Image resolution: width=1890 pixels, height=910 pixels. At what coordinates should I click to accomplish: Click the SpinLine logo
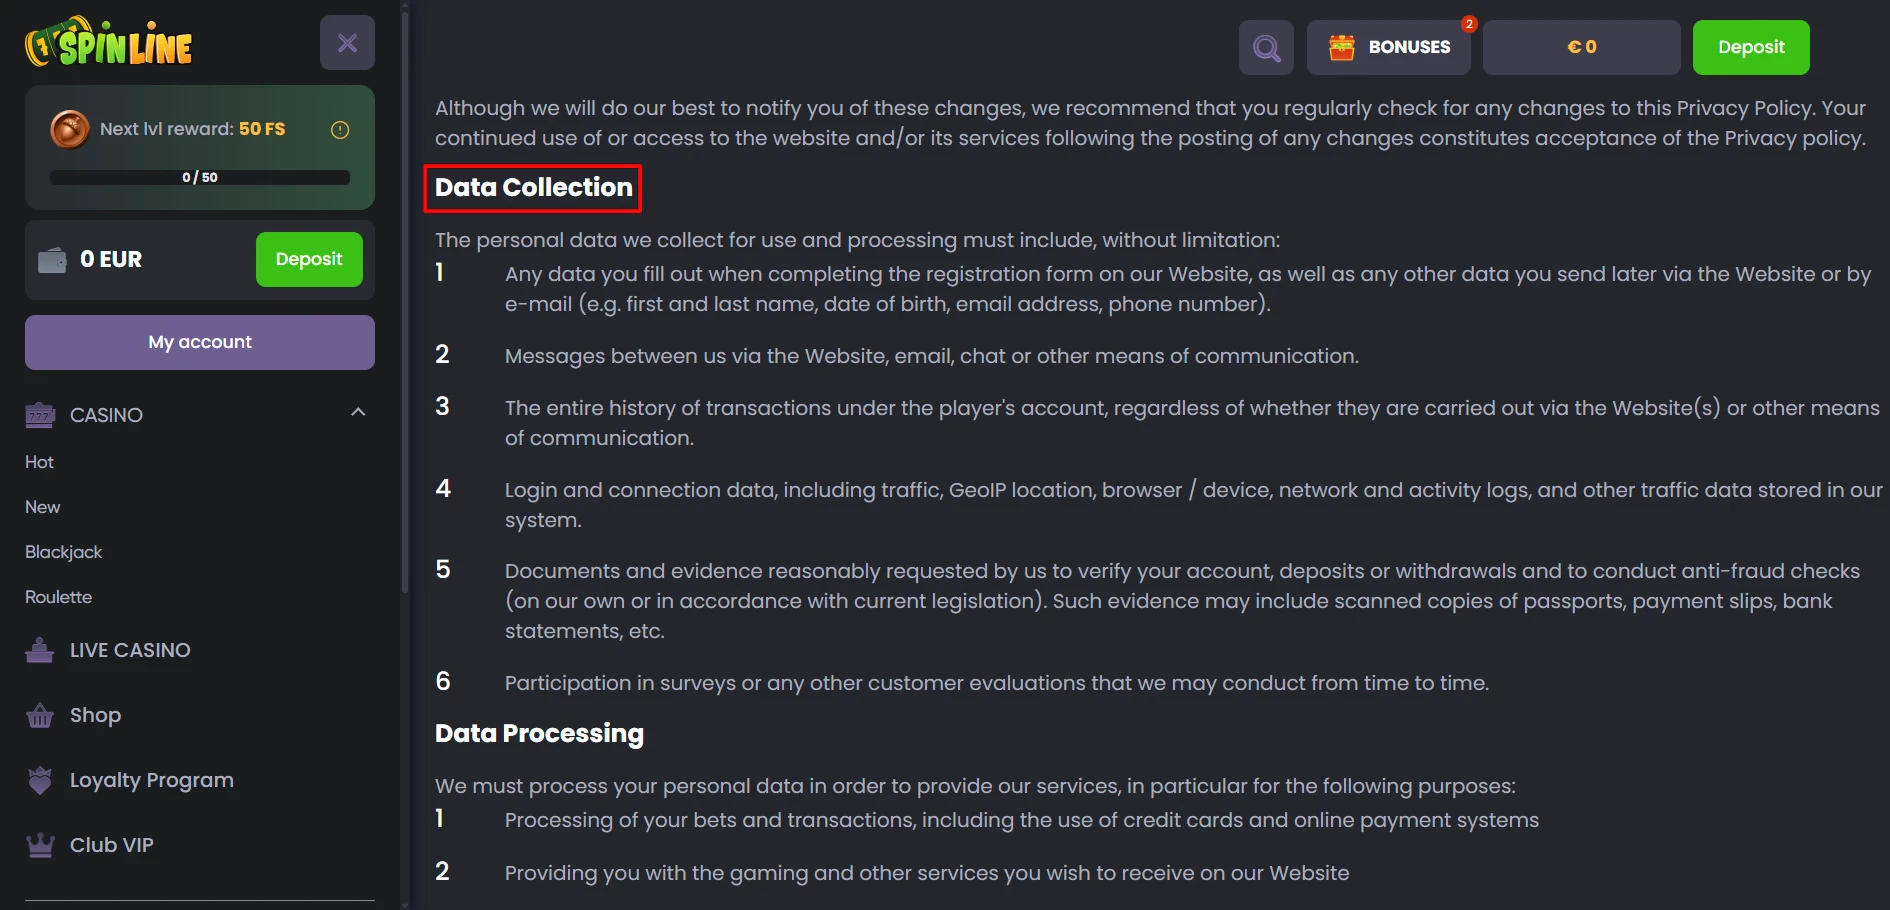109,42
